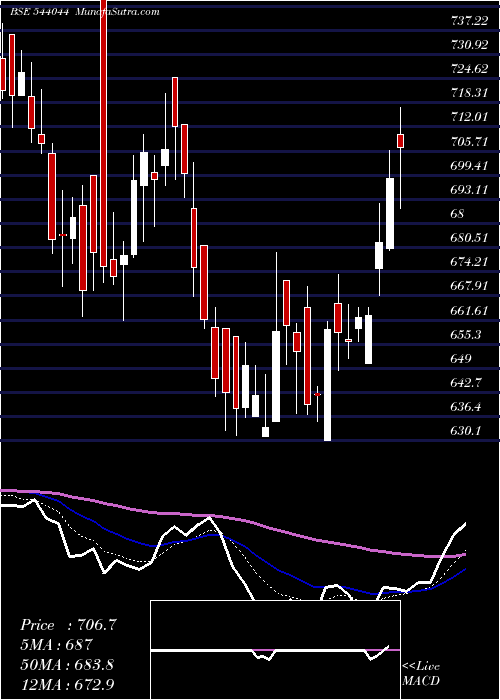Image resolution: width=500 pixels, height=700 pixels.
Task: Click the Price : 706.7 readout
Action: point(68,625)
